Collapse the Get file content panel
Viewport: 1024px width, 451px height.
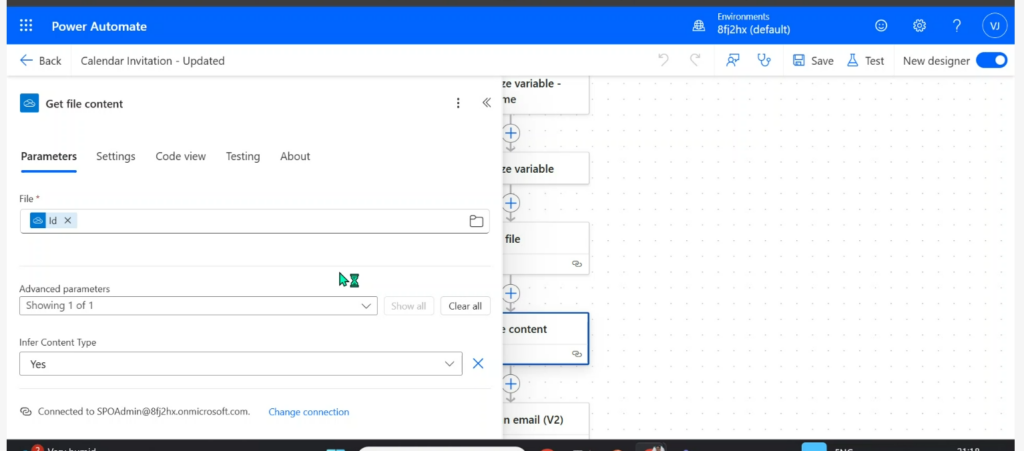click(x=487, y=103)
